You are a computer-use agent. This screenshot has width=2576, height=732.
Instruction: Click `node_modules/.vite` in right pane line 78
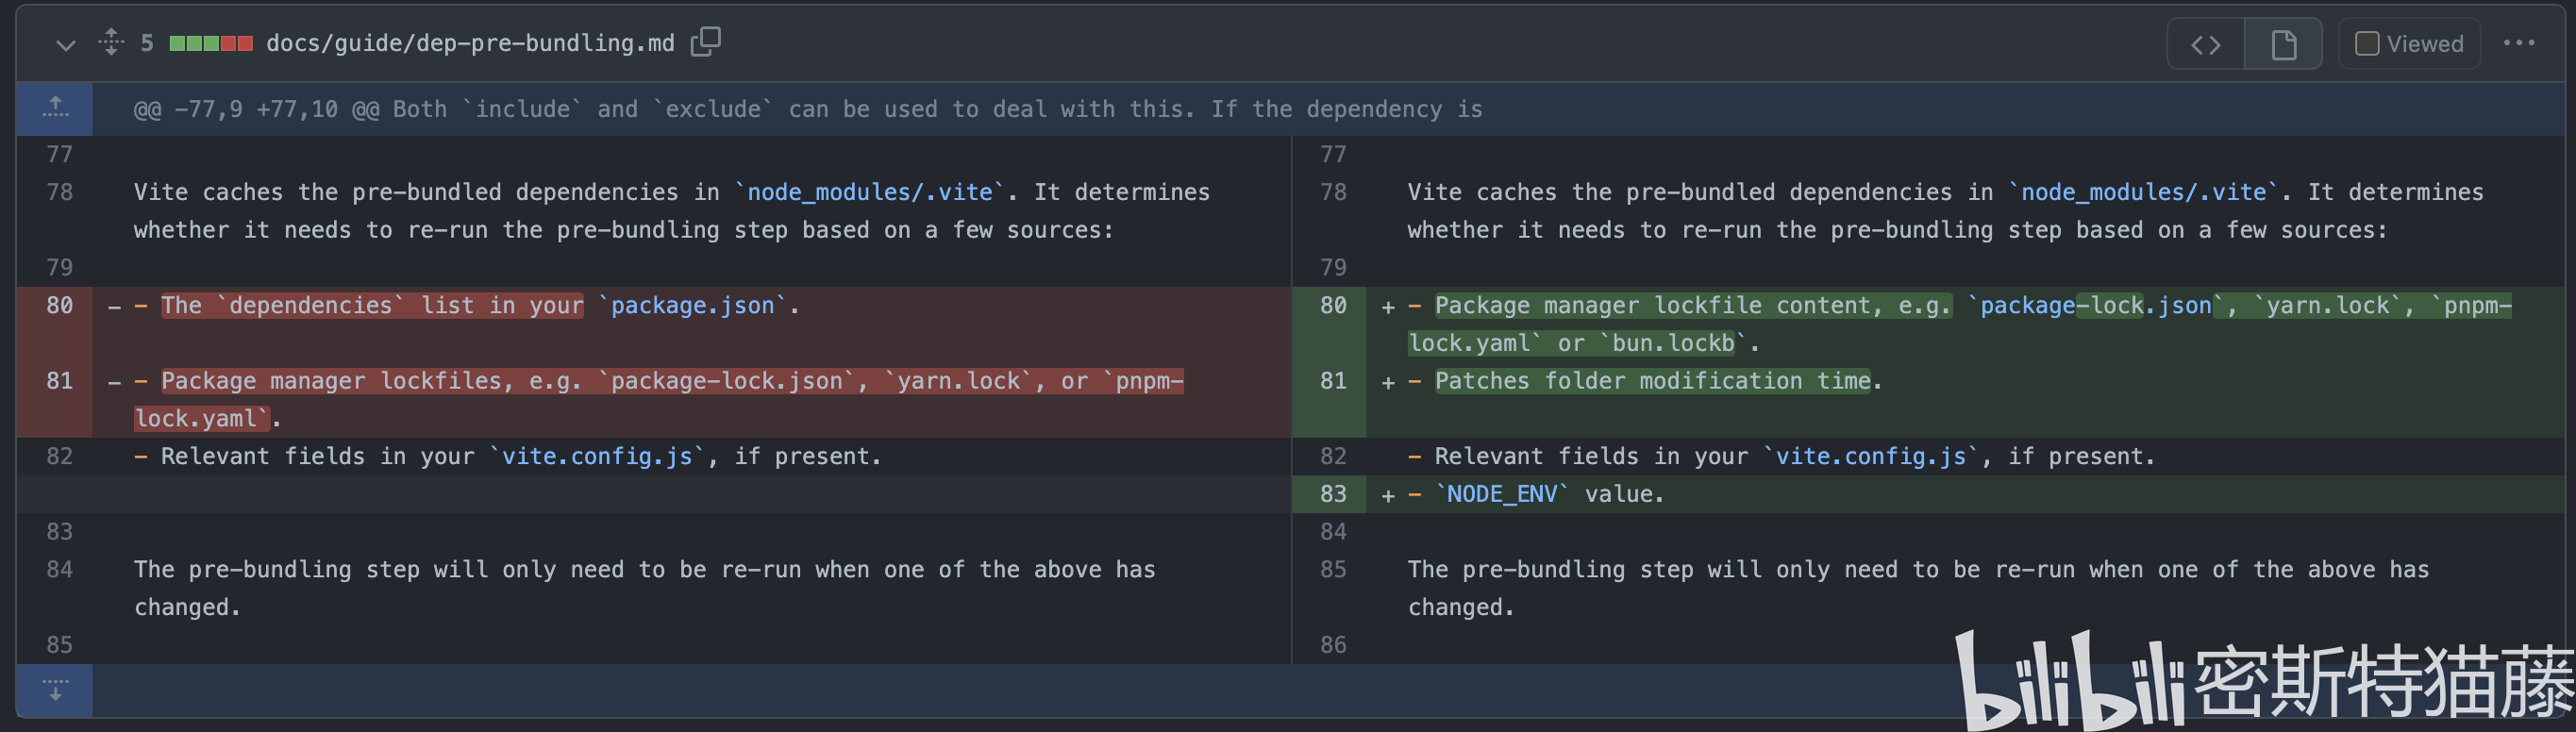2143,192
